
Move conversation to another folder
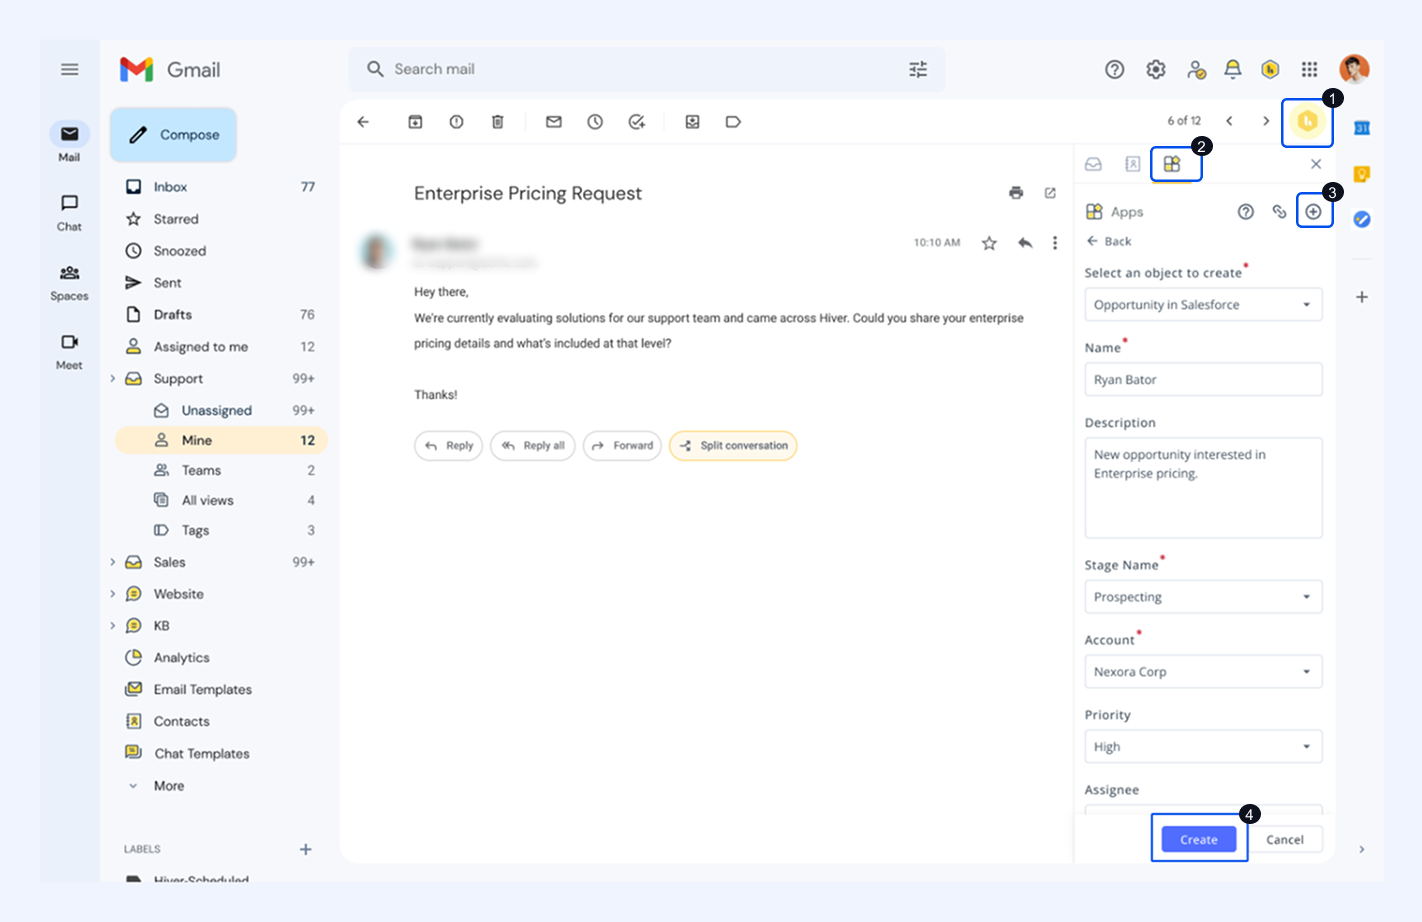(692, 122)
